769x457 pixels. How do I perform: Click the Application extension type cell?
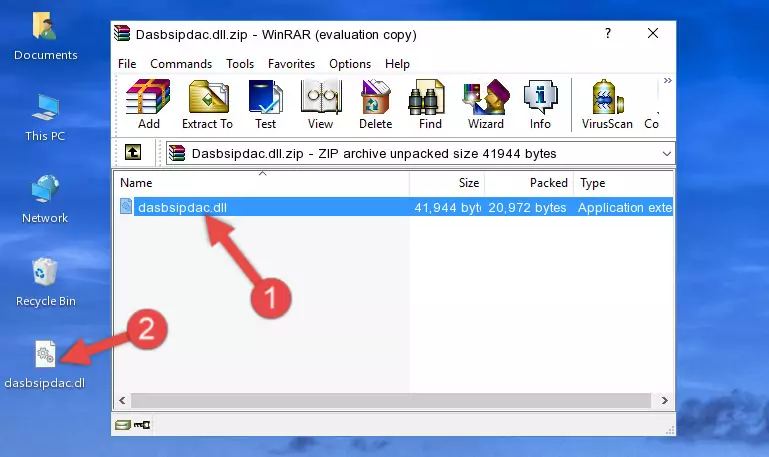[625, 207]
